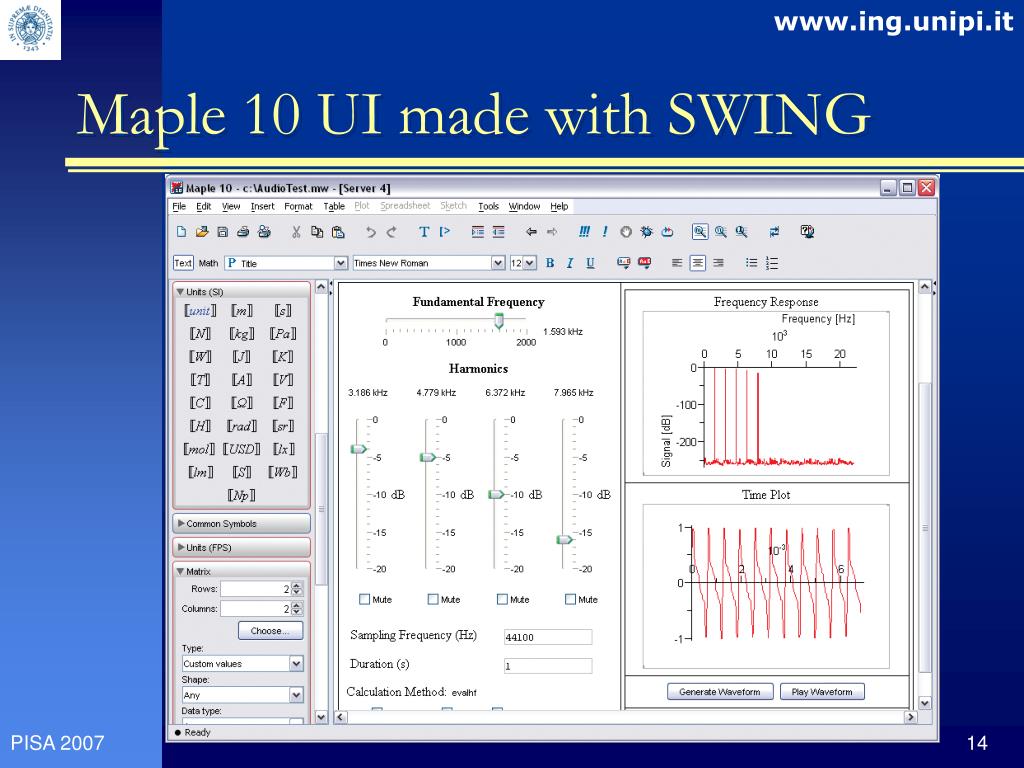Viewport: 1024px width, 768px height.
Task: Mute the 6.372 kHz harmonic
Action: click(502, 599)
